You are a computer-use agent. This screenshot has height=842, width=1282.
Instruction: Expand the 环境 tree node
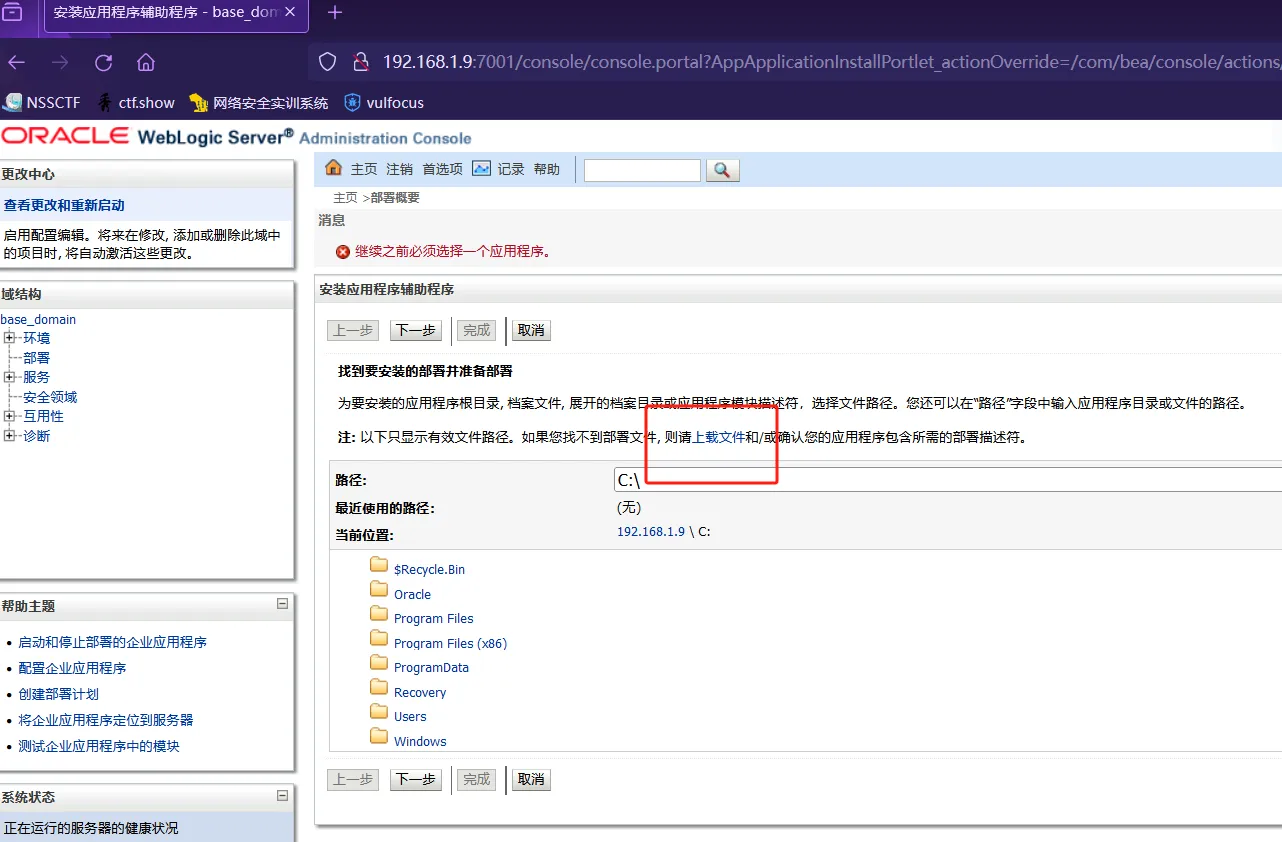click(9, 338)
